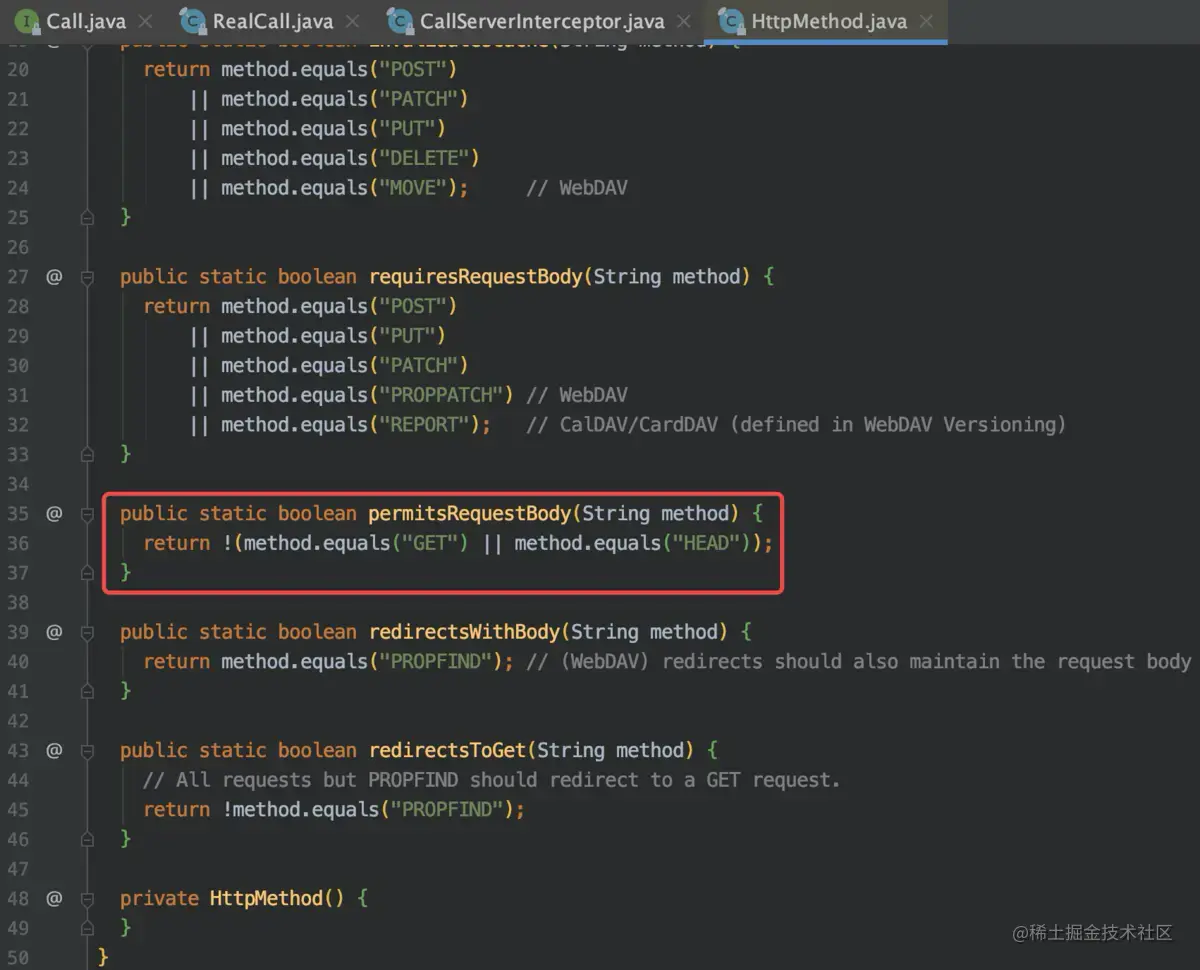Click the redirectsWithBody method name
Viewport: 1200px width, 970px height.
(x=463, y=632)
